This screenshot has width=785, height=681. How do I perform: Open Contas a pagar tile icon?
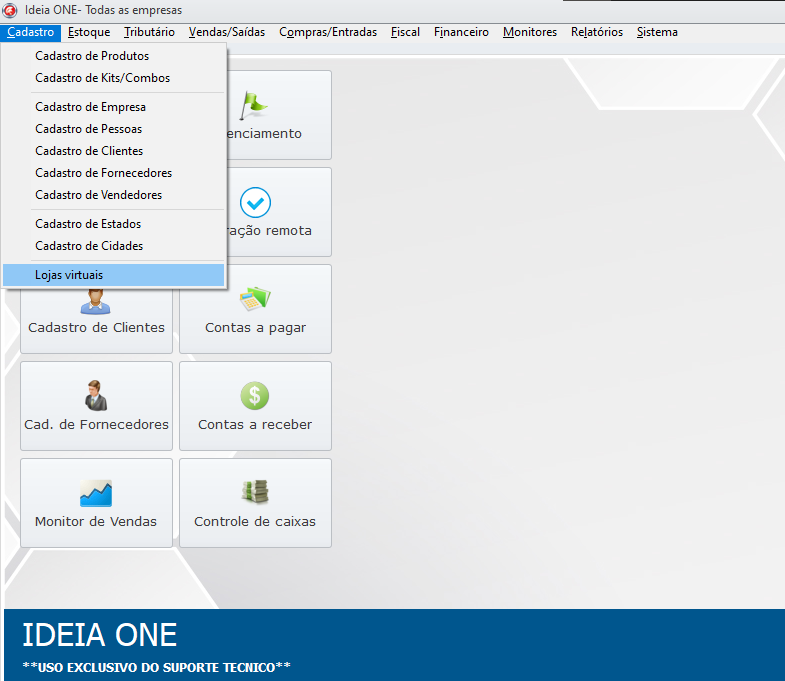click(x=255, y=298)
